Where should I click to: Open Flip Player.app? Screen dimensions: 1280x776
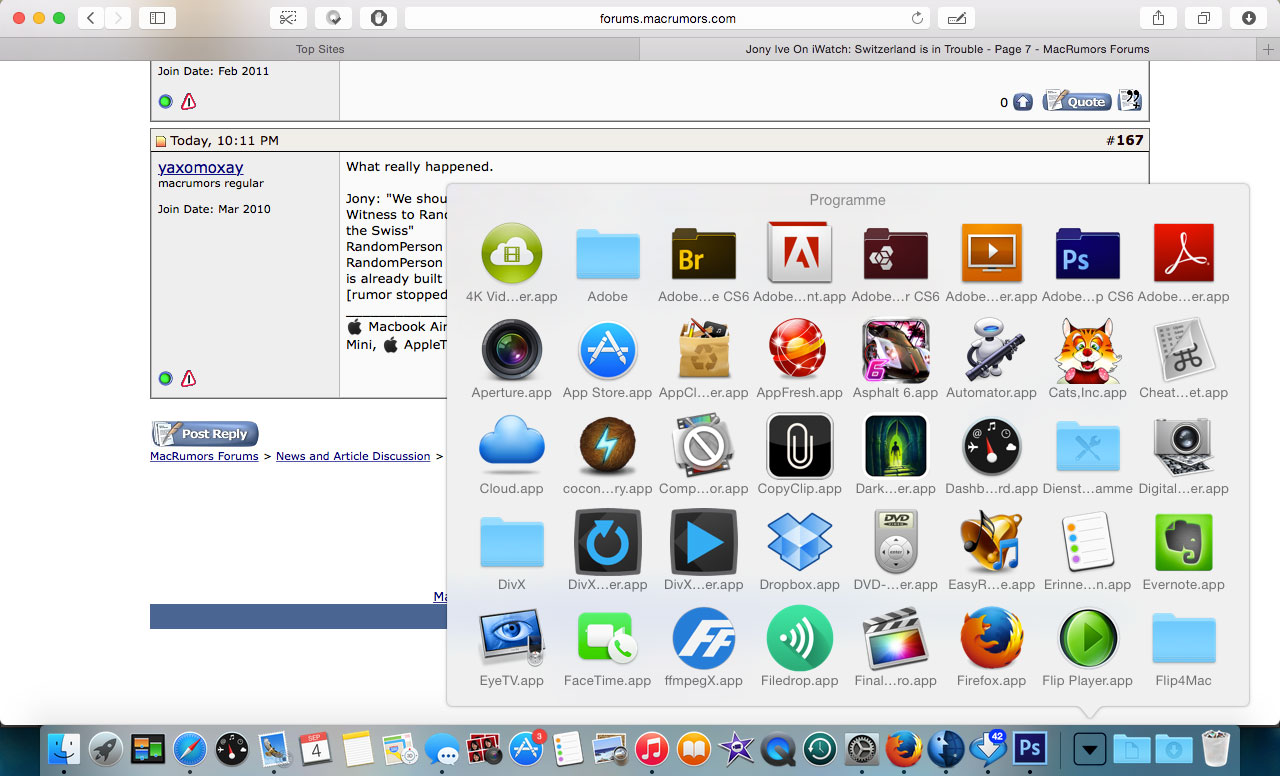tap(1088, 637)
